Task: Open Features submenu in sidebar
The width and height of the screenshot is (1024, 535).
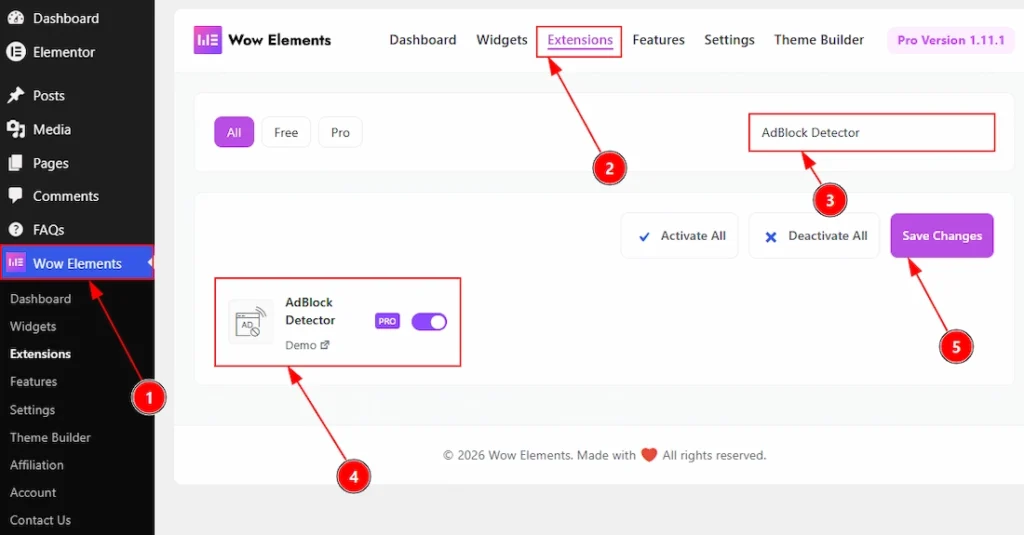Action: click(33, 381)
